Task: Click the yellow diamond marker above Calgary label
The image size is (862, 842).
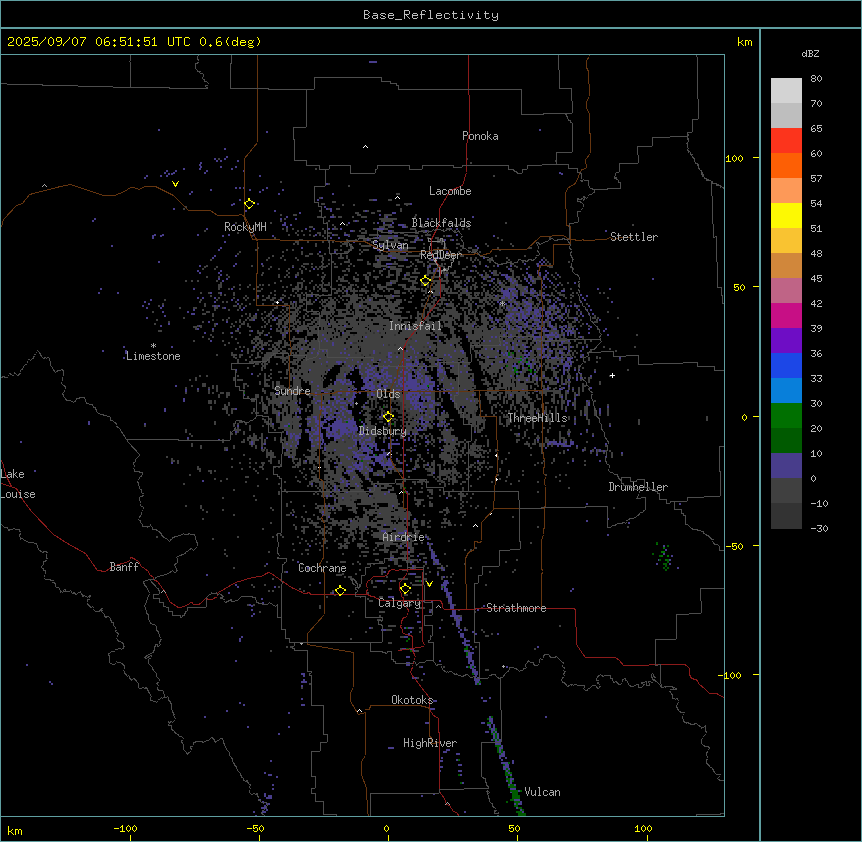Action: pyautogui.click(x=405, y=589)
